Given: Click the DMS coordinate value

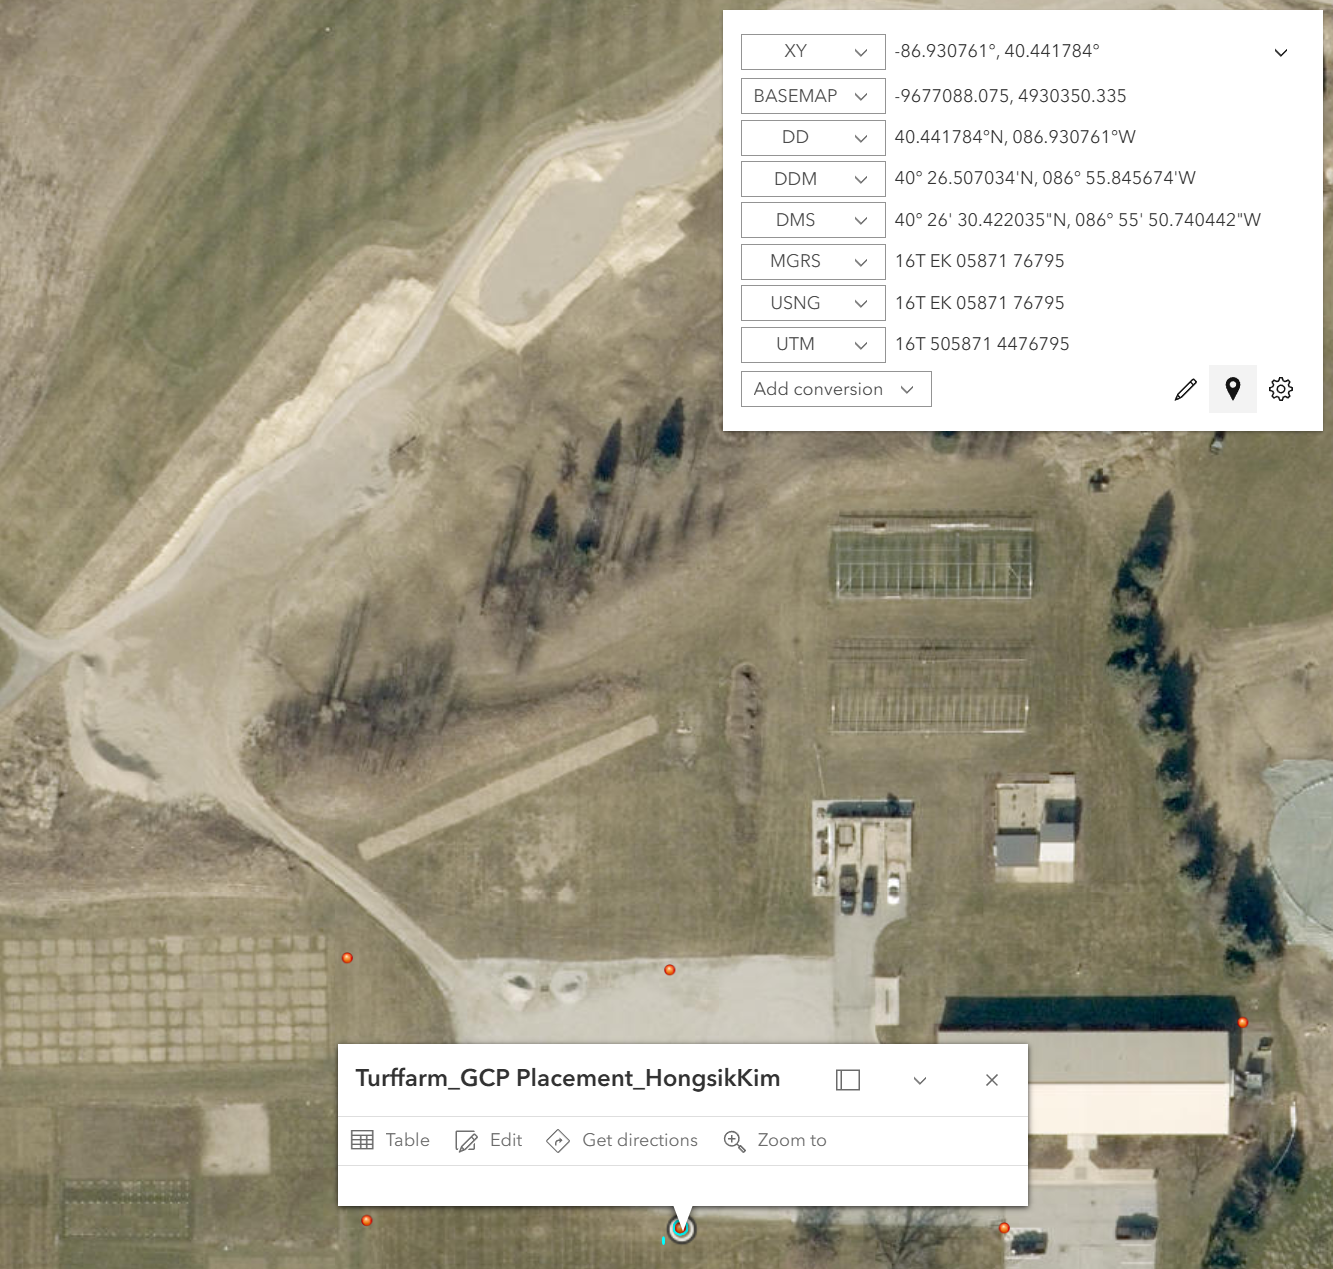Looking at the screenshot, I should [1078, 220].
